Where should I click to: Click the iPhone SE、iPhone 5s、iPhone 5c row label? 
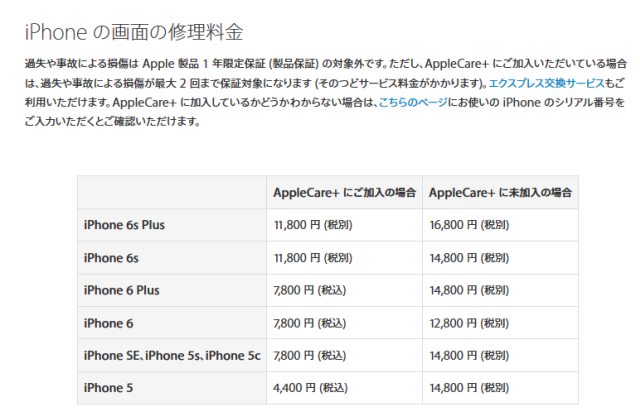tap(172, 356)
